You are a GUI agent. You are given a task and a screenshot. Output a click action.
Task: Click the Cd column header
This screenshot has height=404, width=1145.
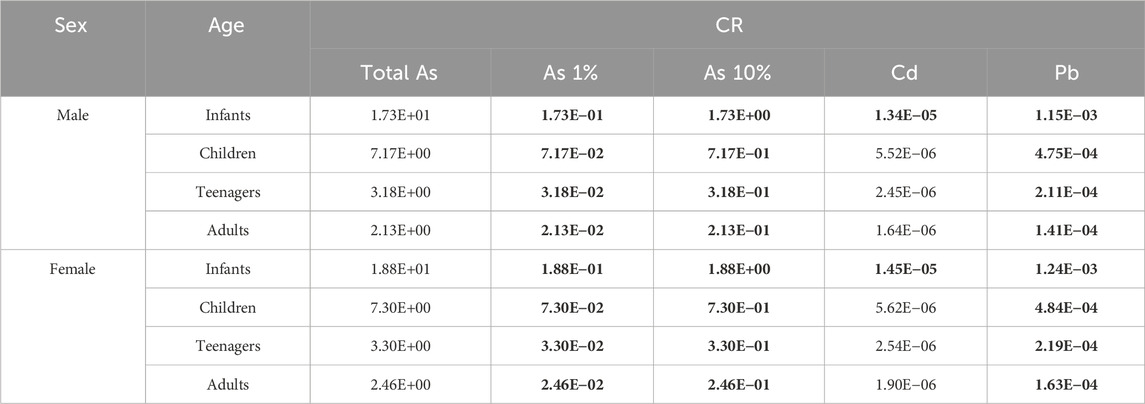pyautogui.click(x=907, y=72)
